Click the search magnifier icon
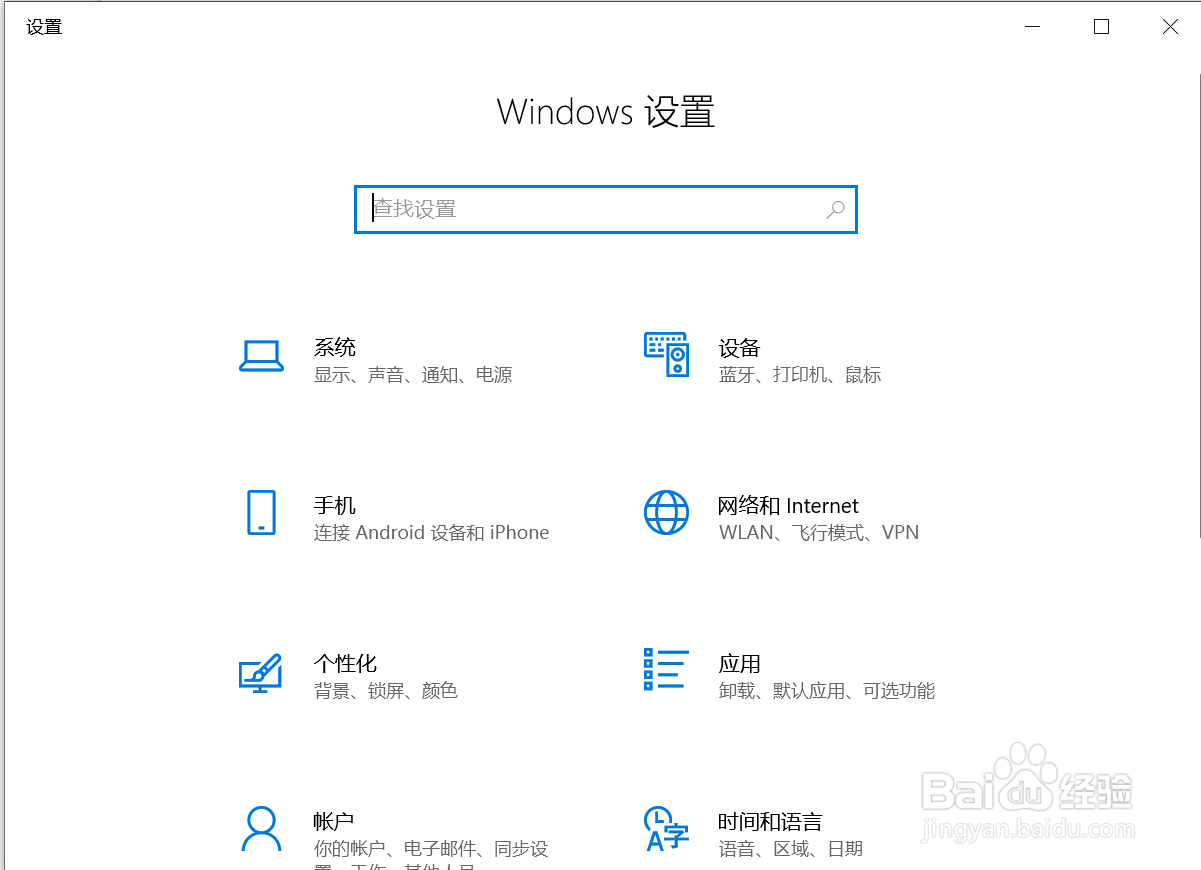Screen dimensions: 1201x870 tap(836, 210)
